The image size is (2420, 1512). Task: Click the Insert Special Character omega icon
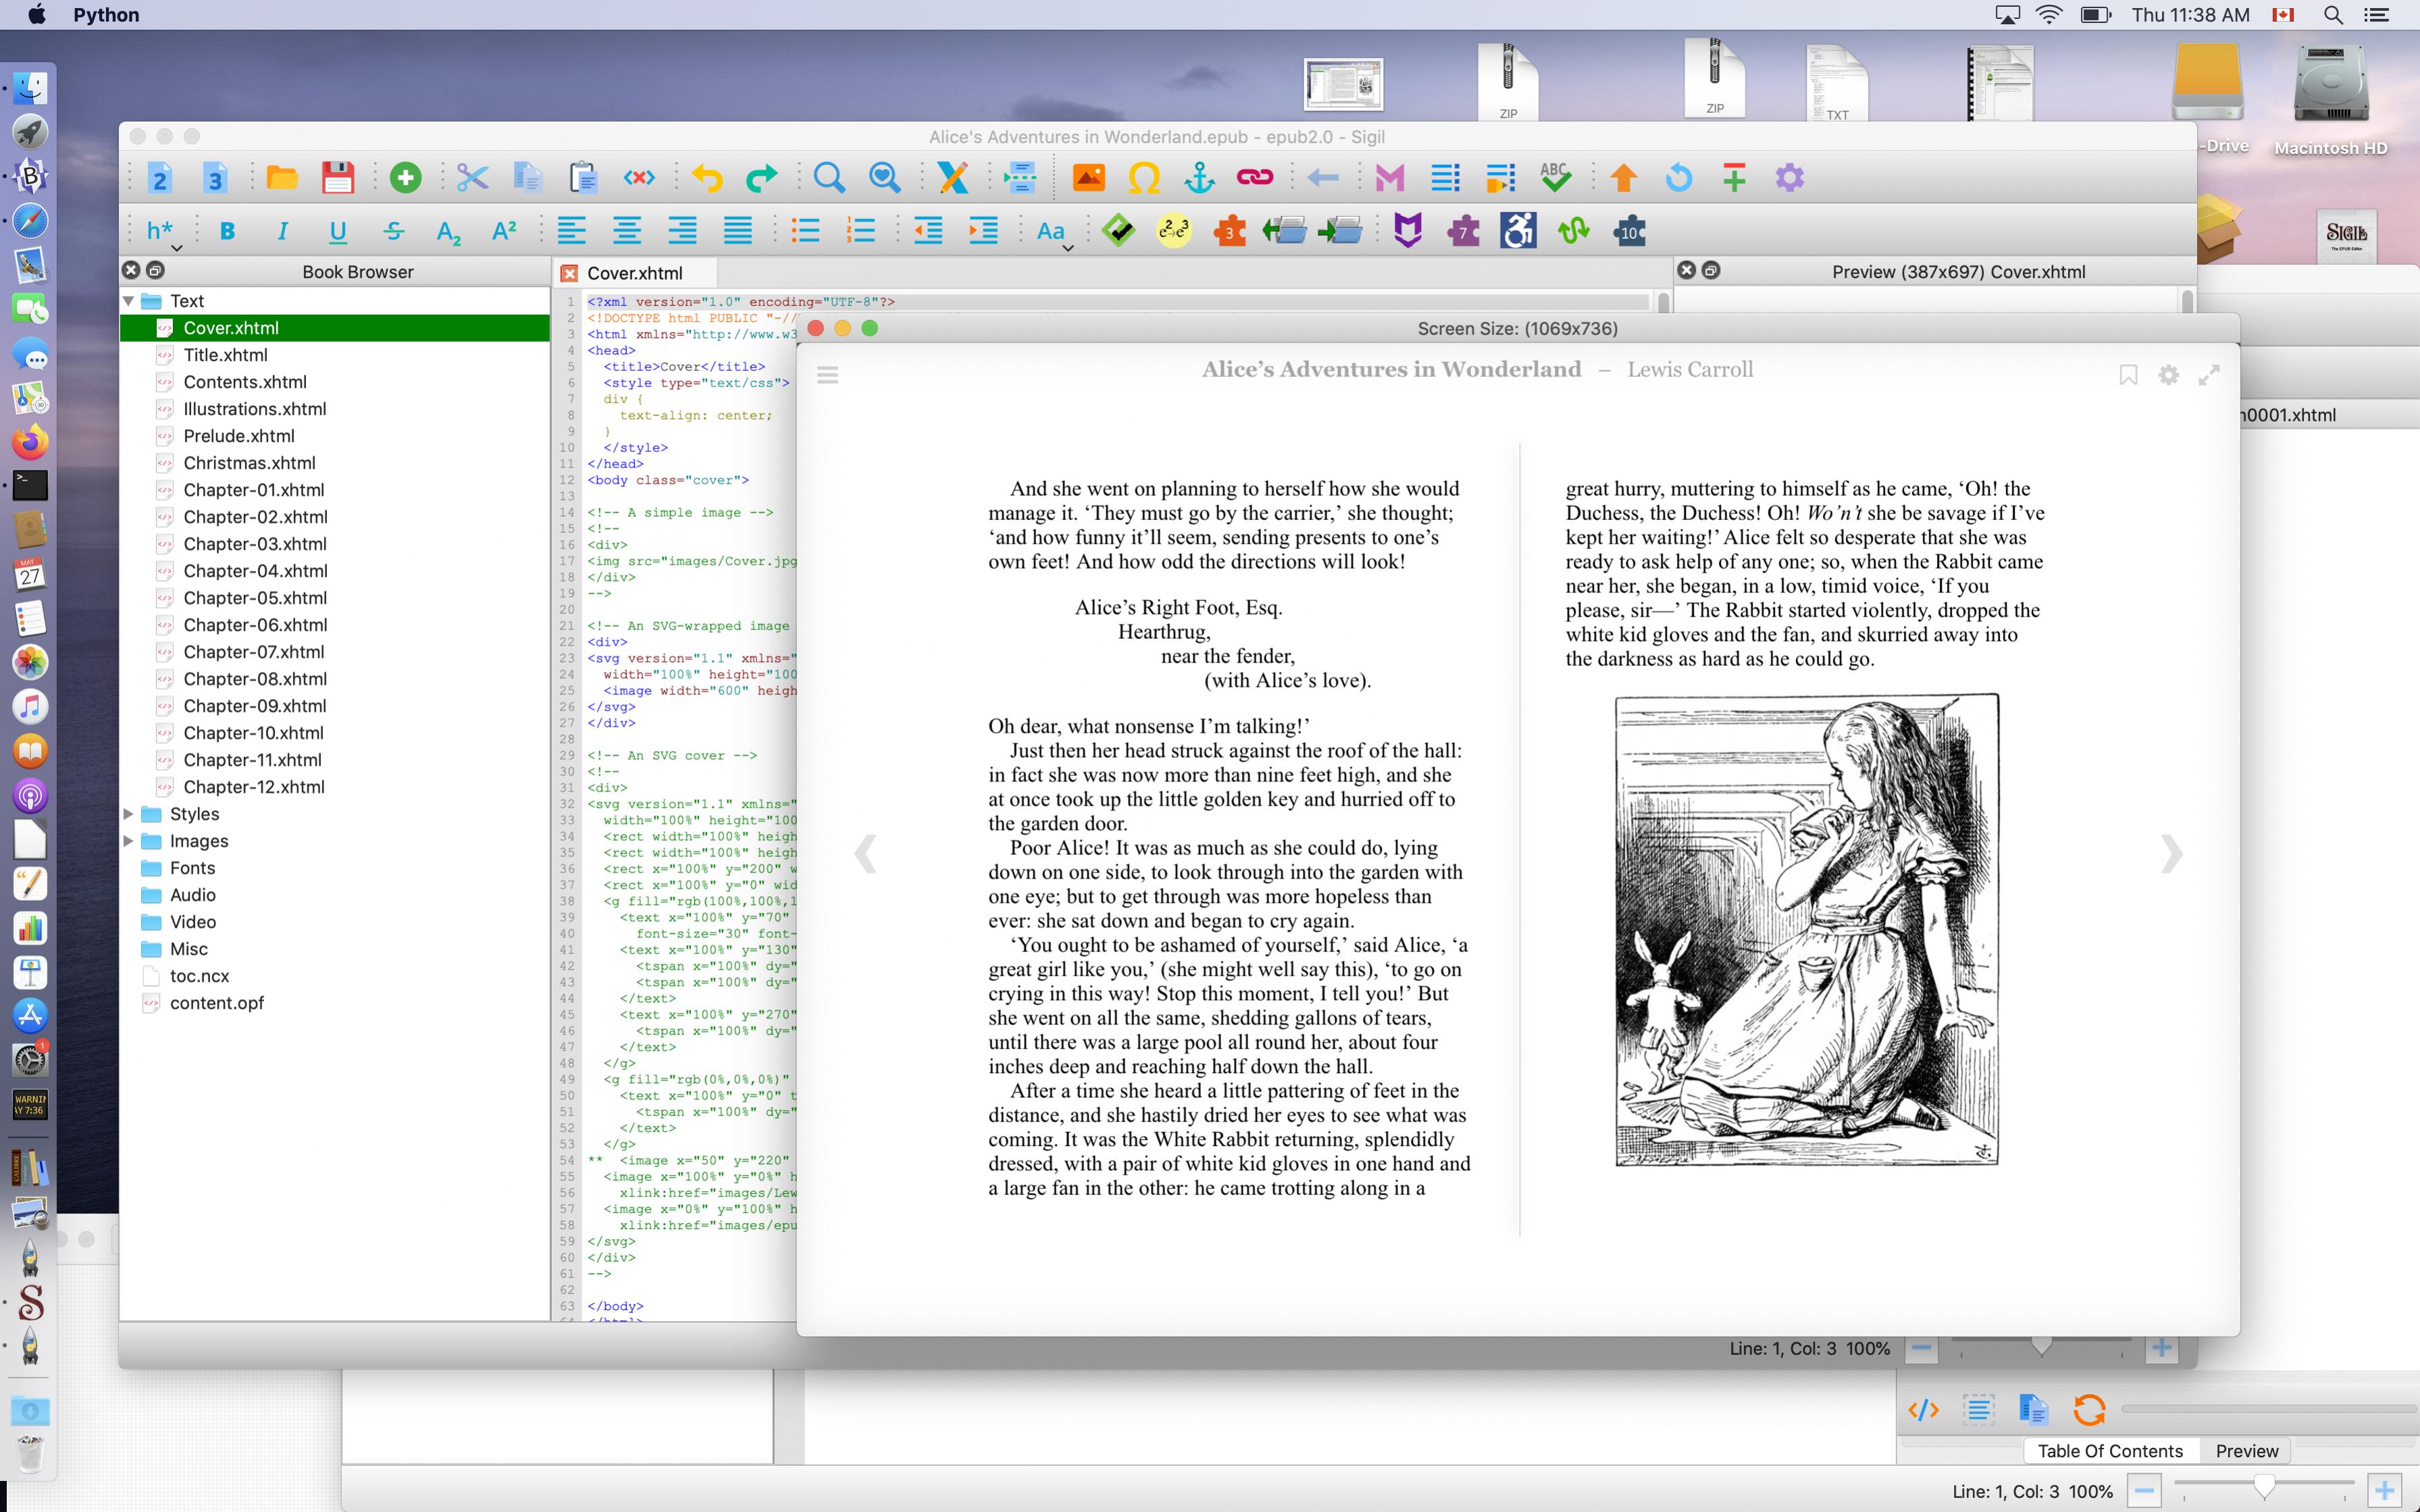coord(1144,178)
